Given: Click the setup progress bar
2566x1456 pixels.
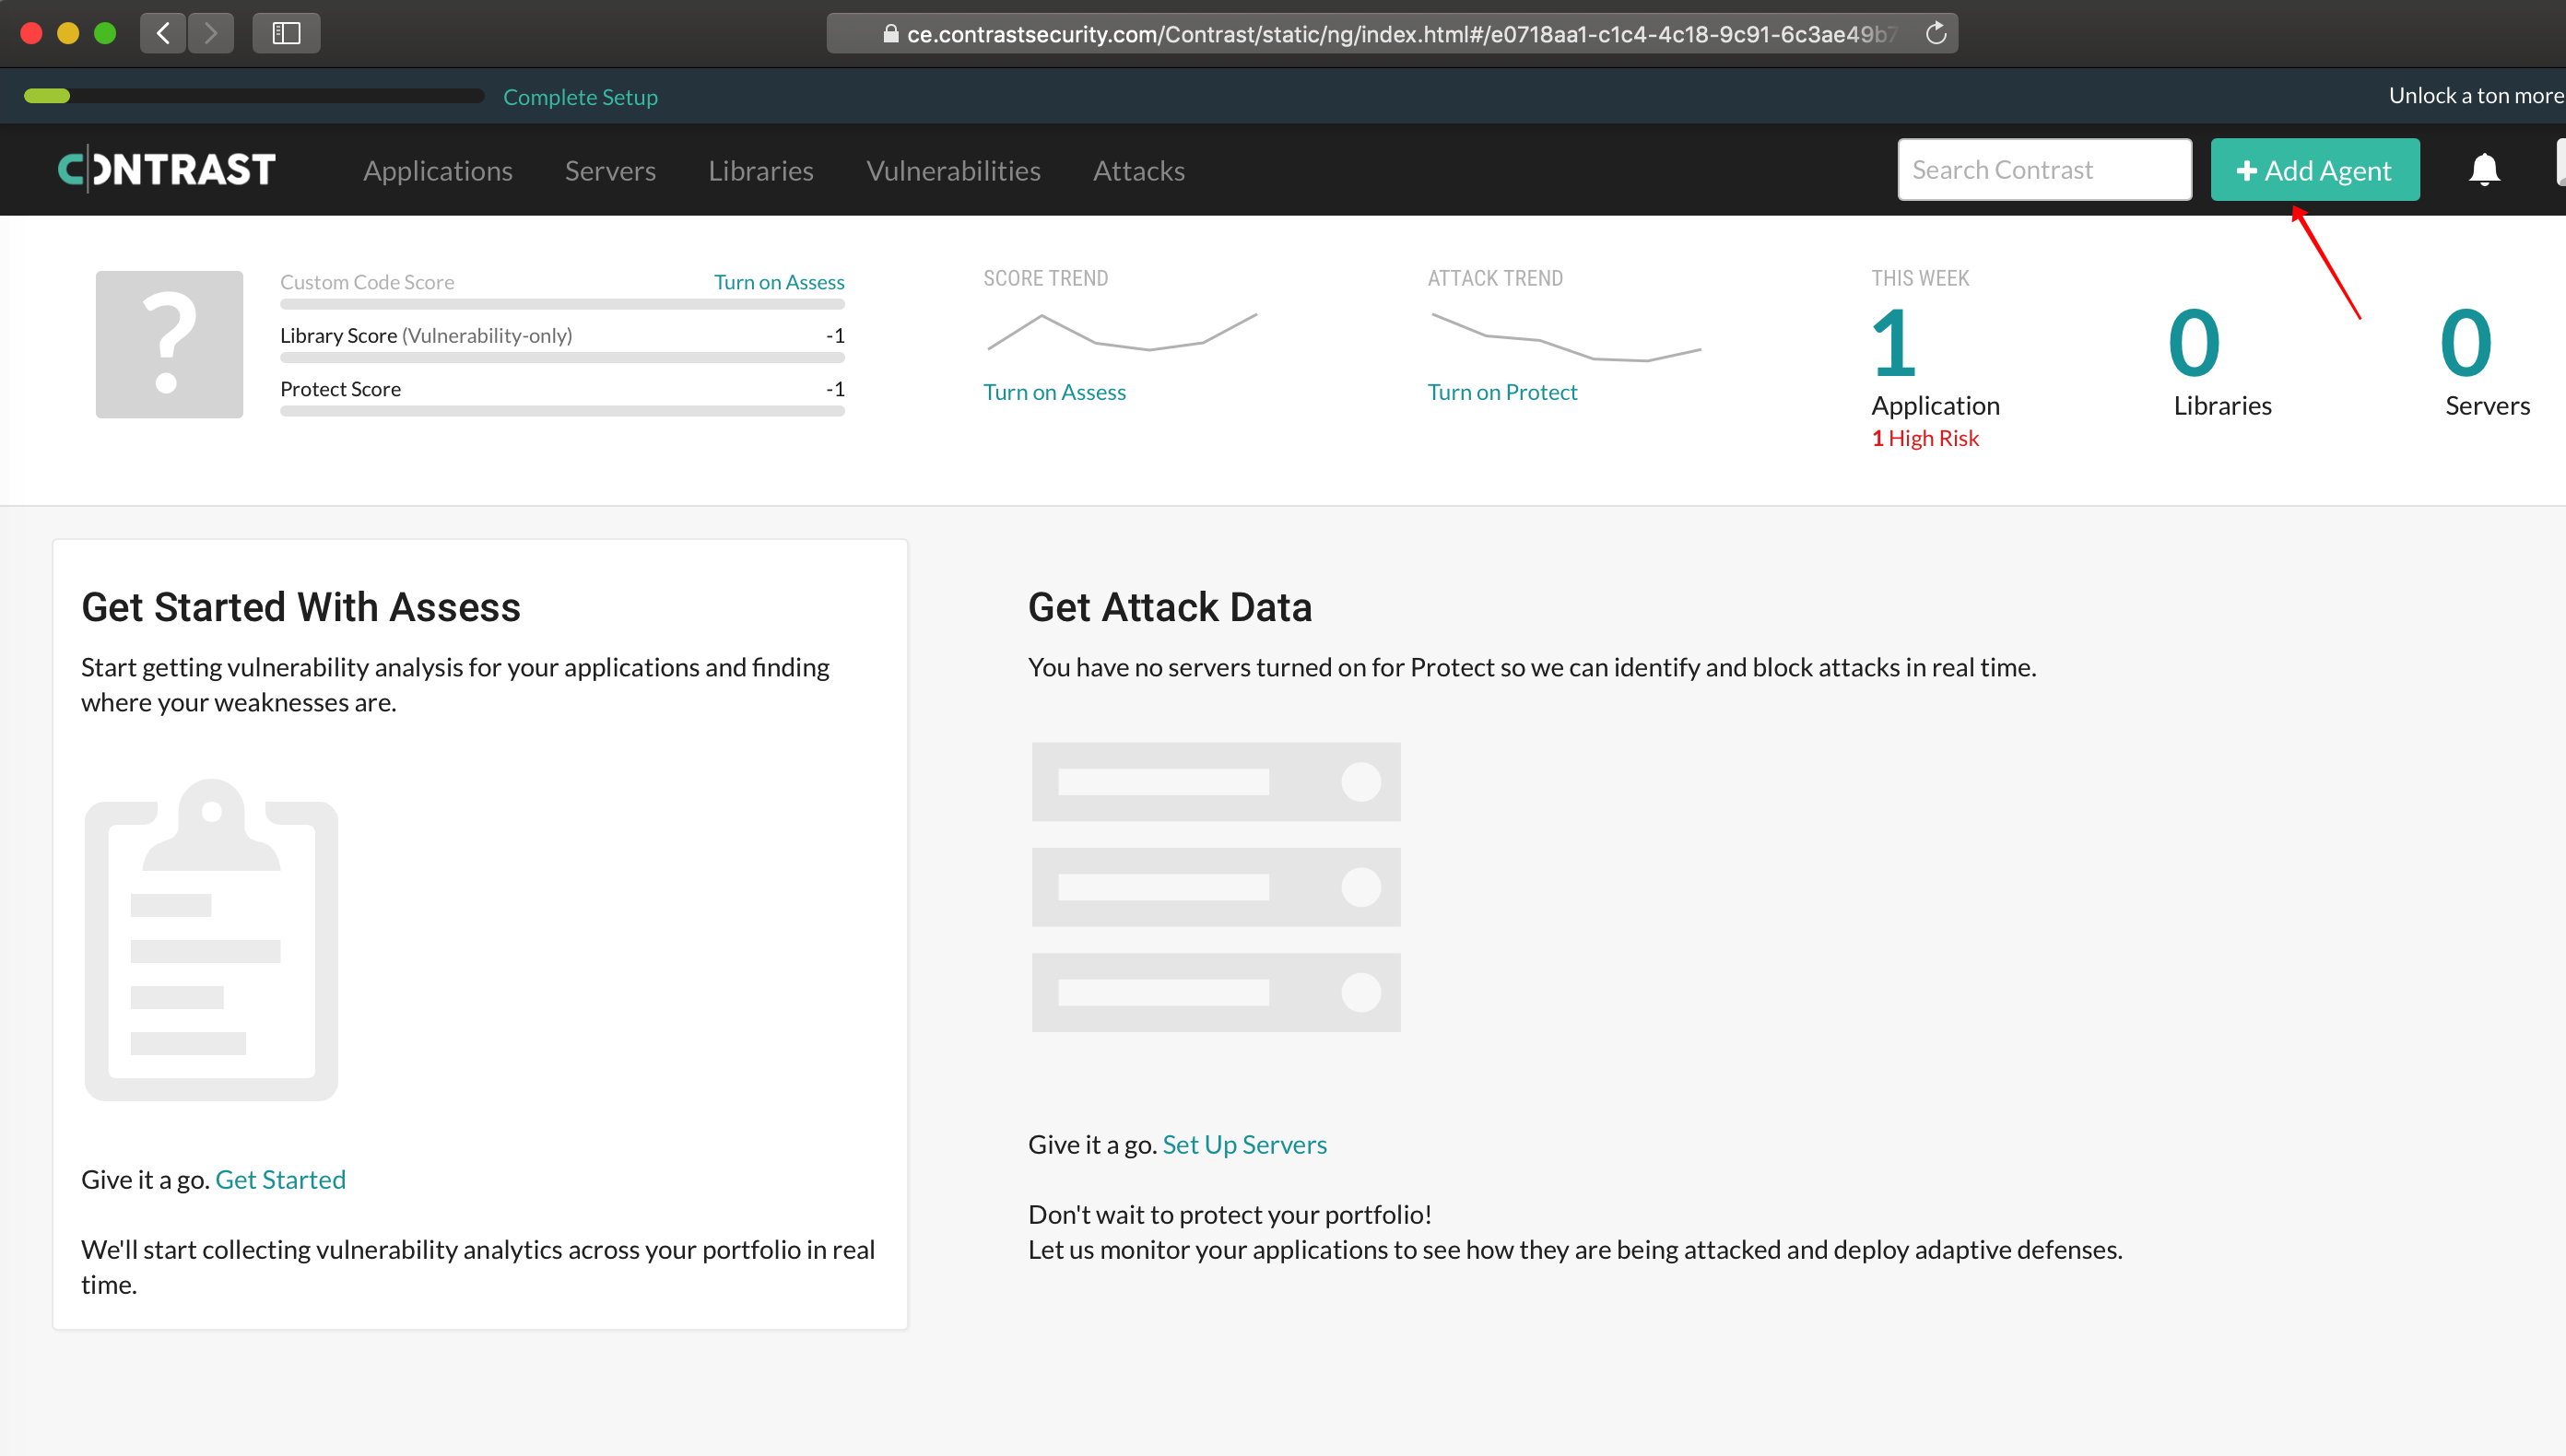Looking at the screenshot, I should pos(254,96).
